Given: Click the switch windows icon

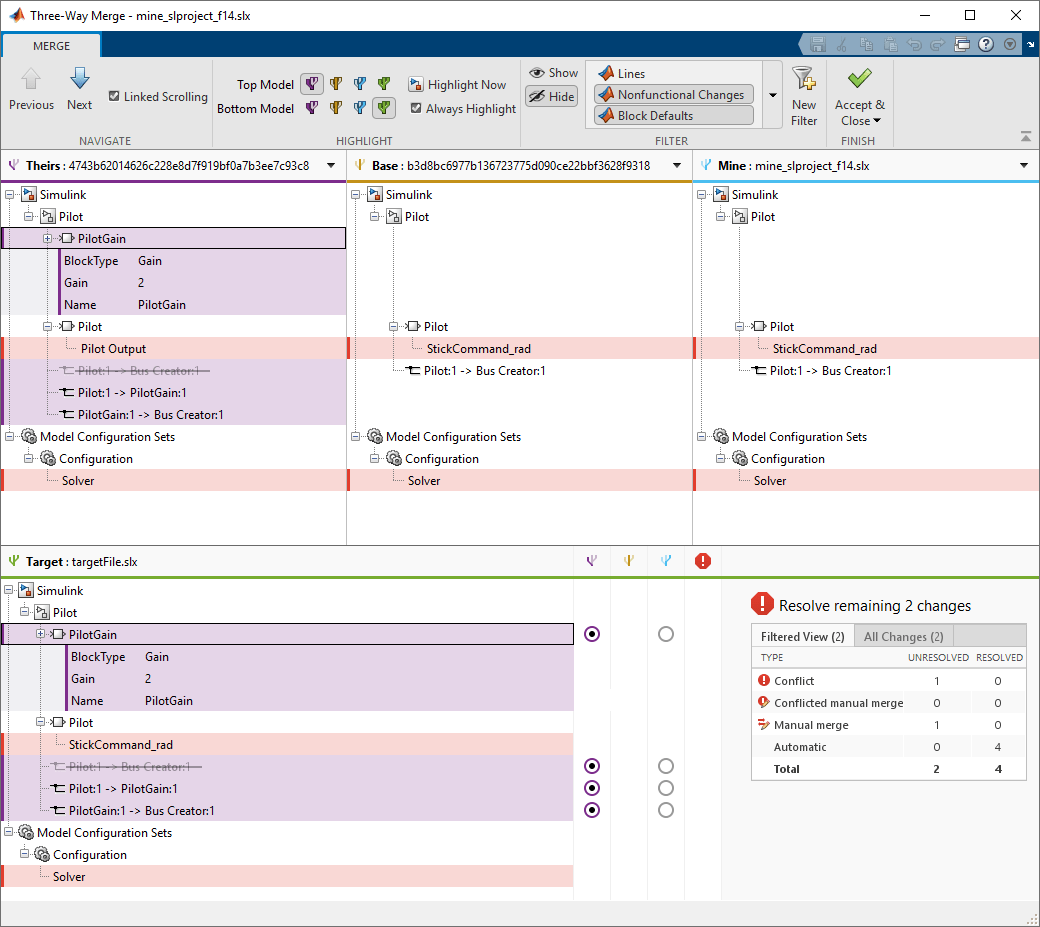Looking at the screenshot, I should click(x=962, y=44).
